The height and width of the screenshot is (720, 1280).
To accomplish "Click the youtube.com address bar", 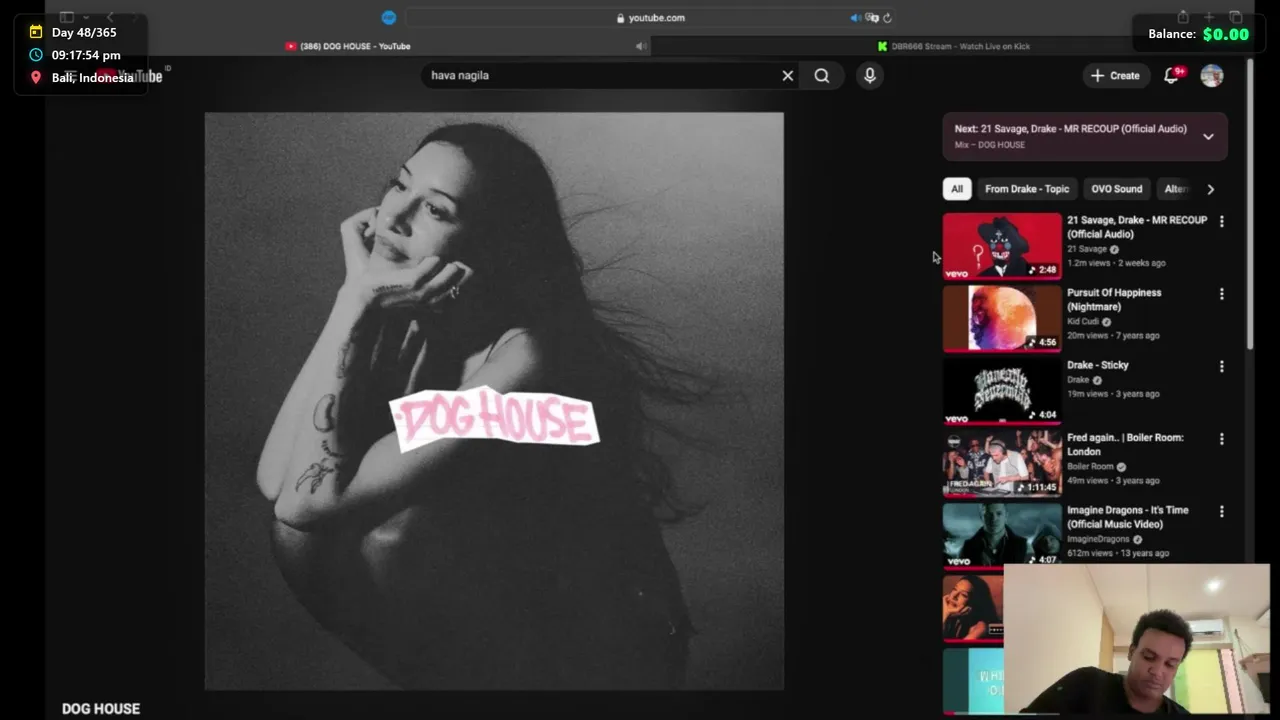I will [650, 17].
